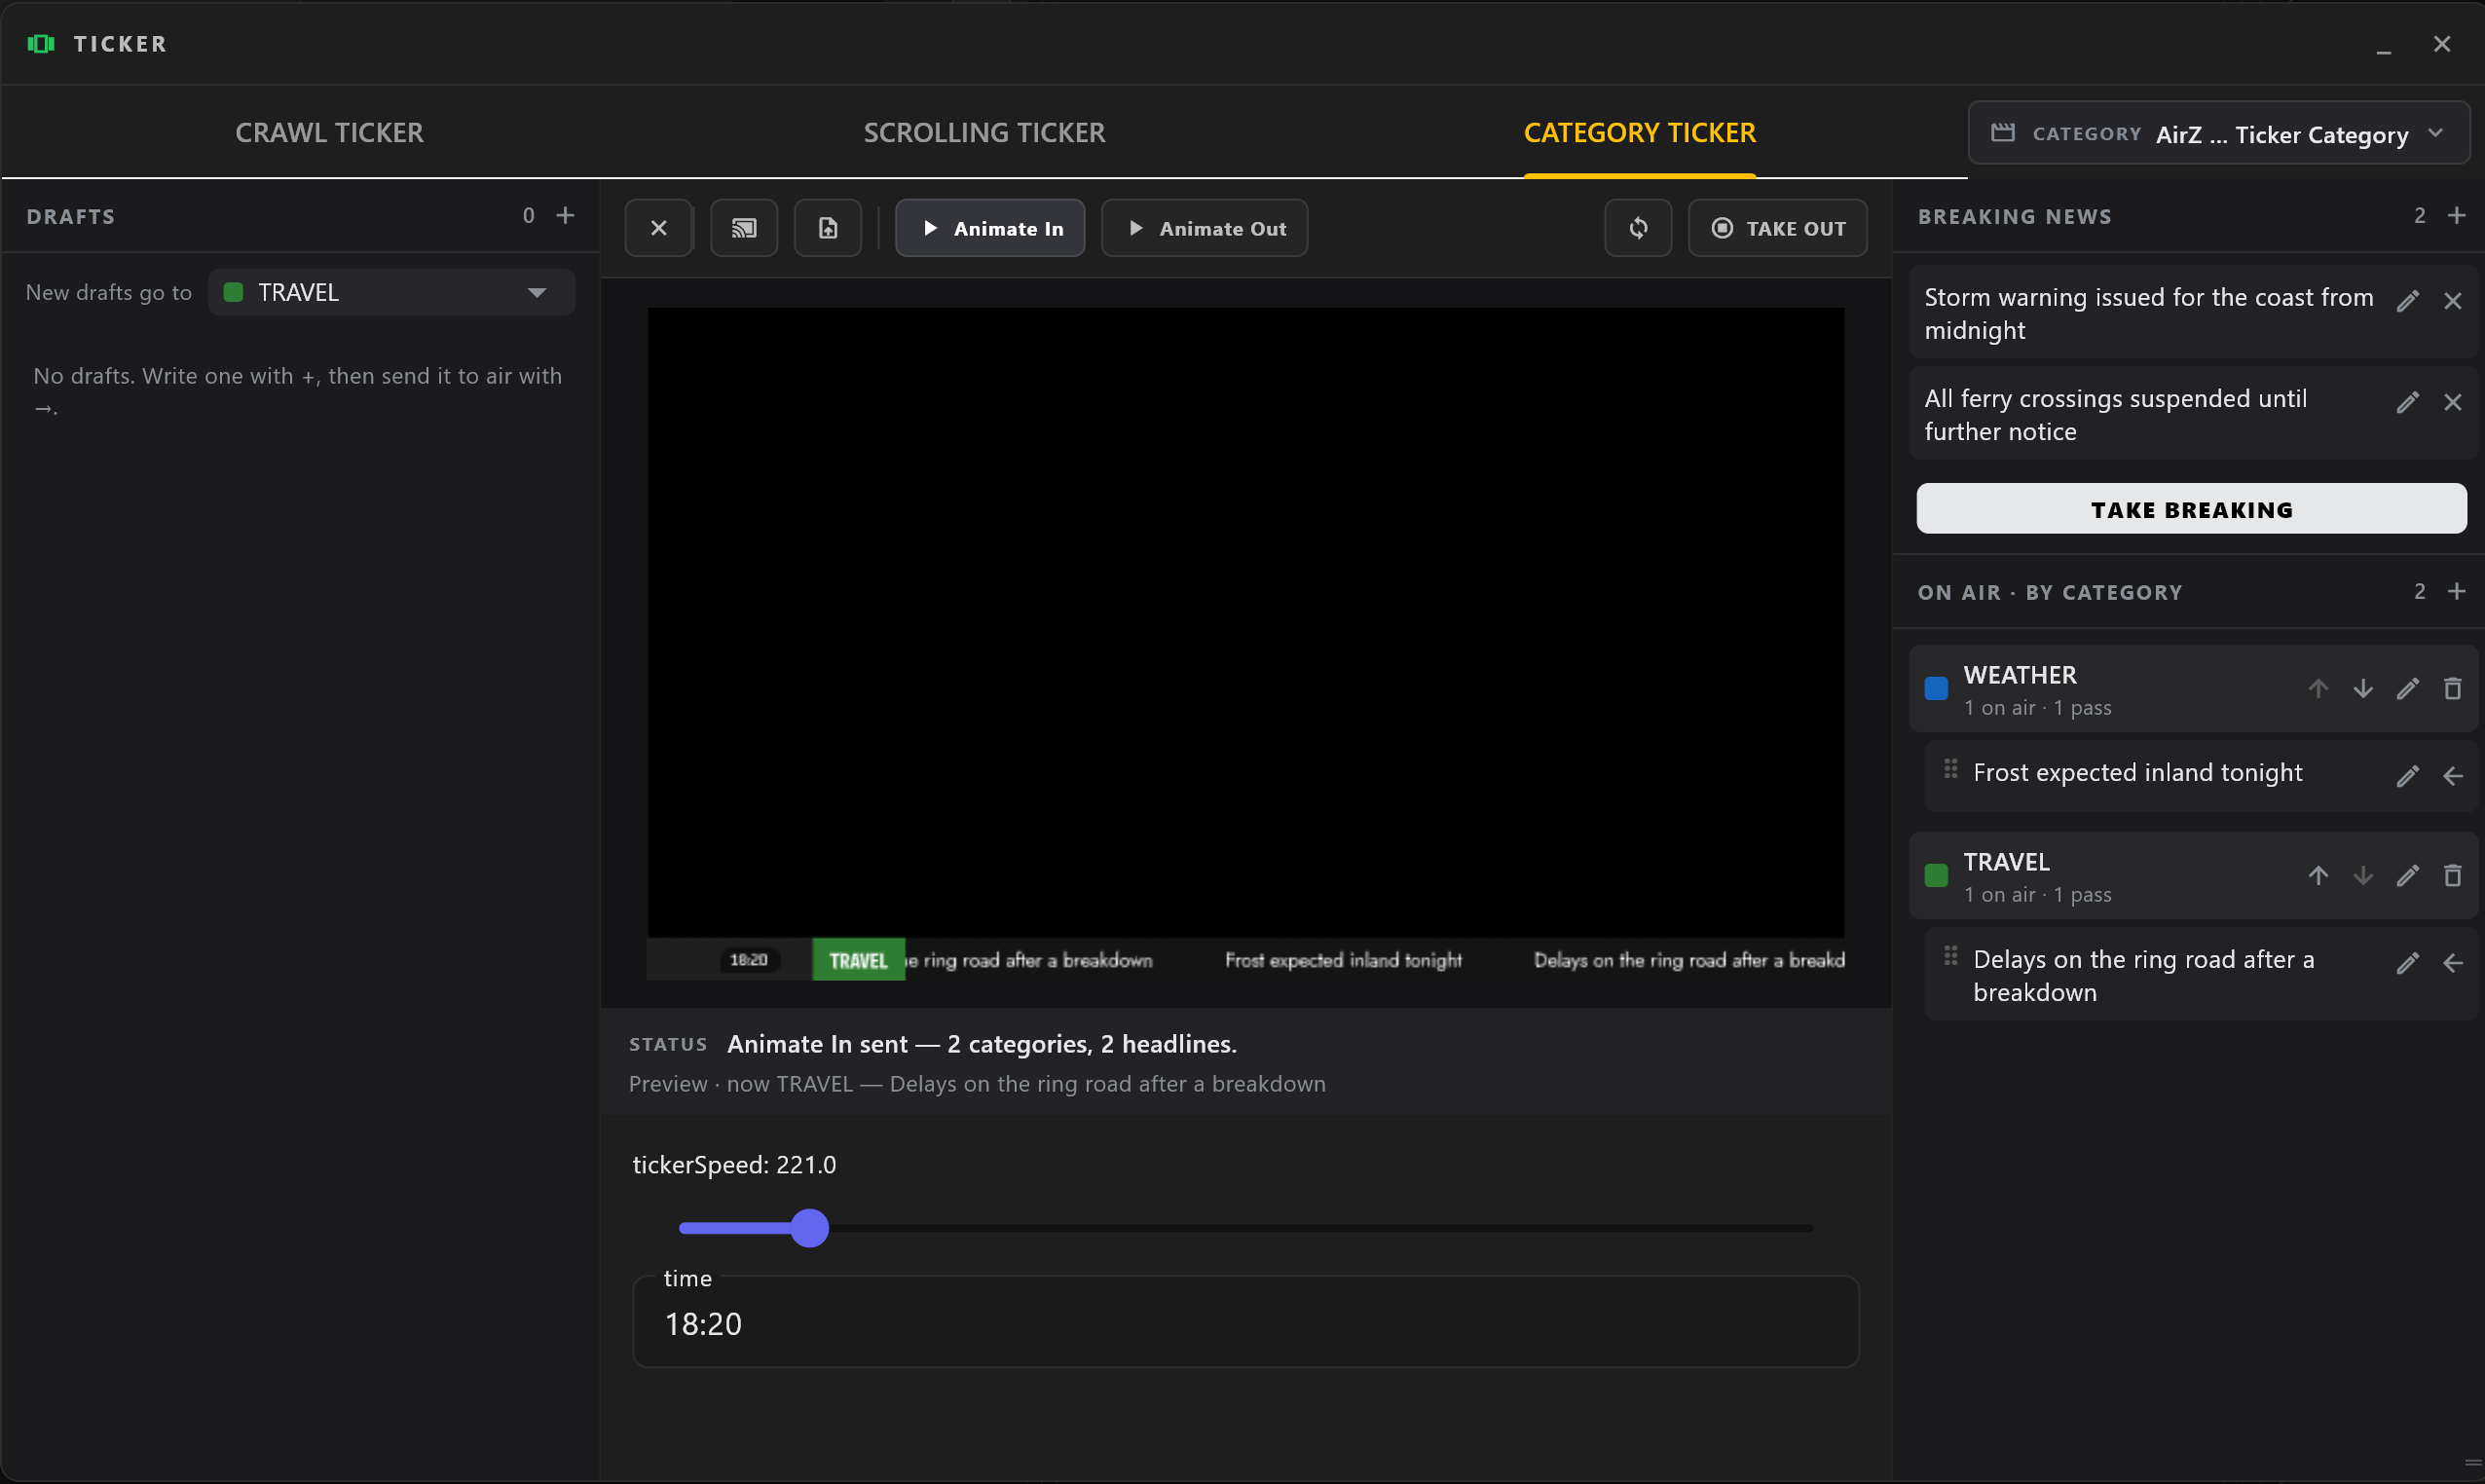Click the WEATHER blue color swatch
The image size is (2485, 1484).
tap(1936, 689)
